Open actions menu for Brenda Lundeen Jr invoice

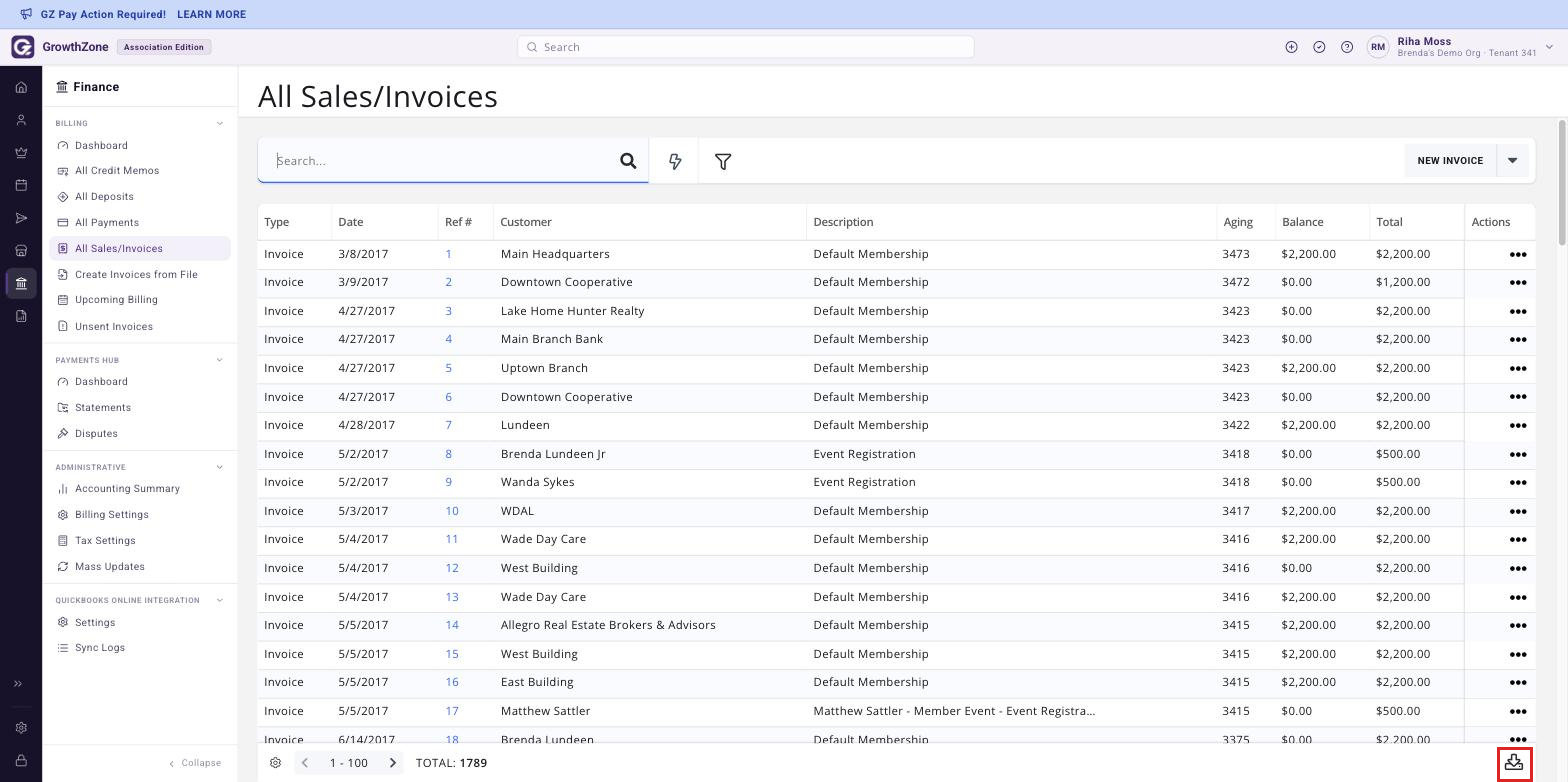[x=1517, y=454]
